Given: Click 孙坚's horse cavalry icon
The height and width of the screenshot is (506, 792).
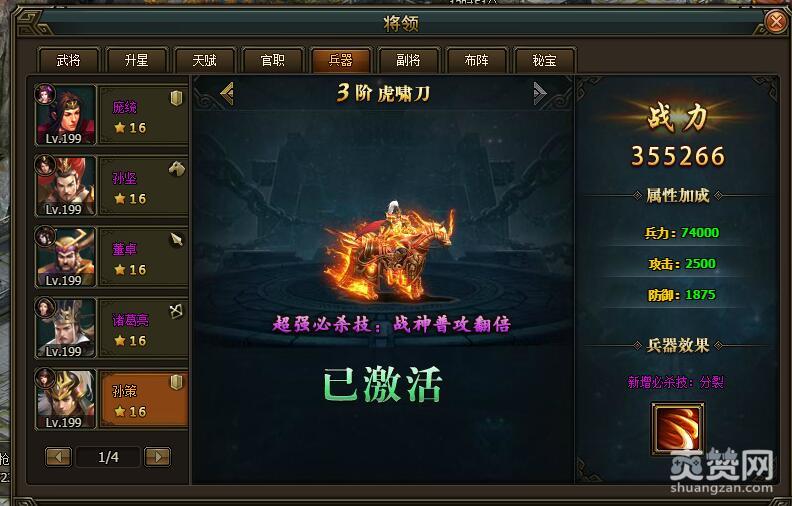Looking at the screenshot, I should [x=176, y=169].
